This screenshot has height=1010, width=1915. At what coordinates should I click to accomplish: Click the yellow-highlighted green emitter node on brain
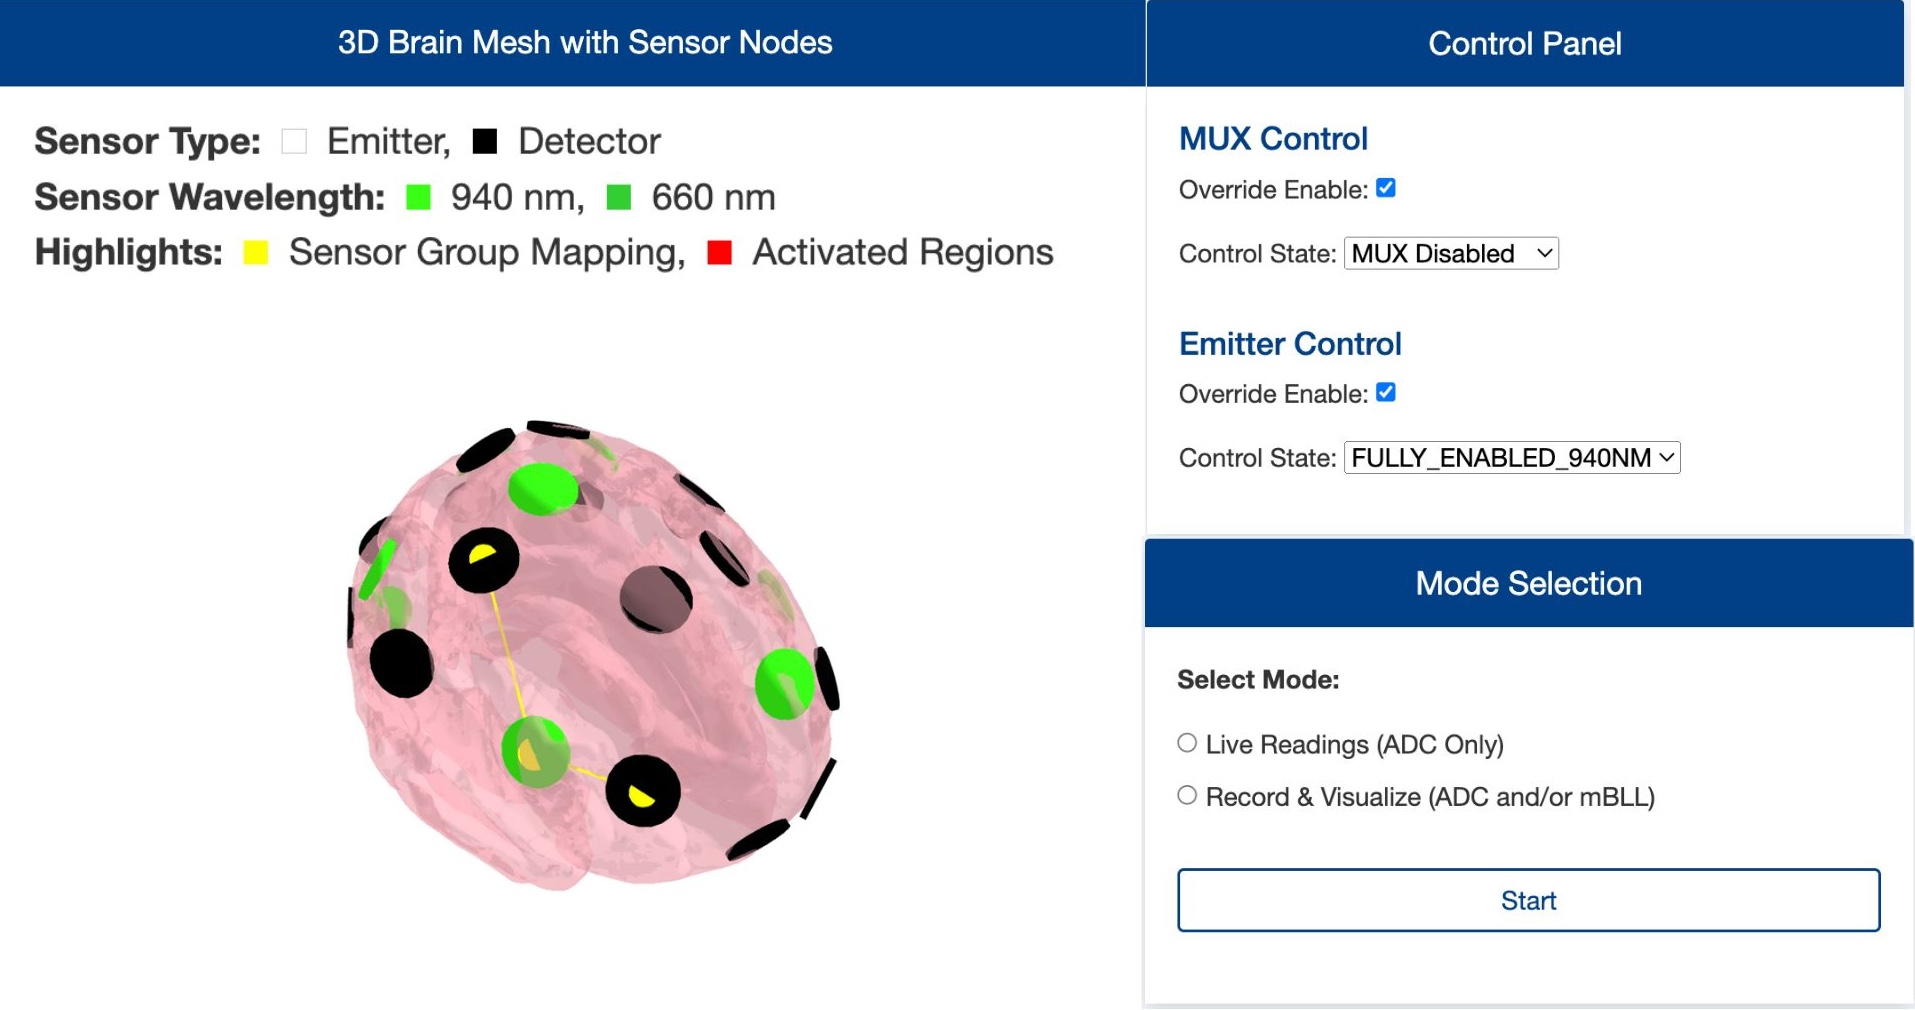click(x=535, y=751)
